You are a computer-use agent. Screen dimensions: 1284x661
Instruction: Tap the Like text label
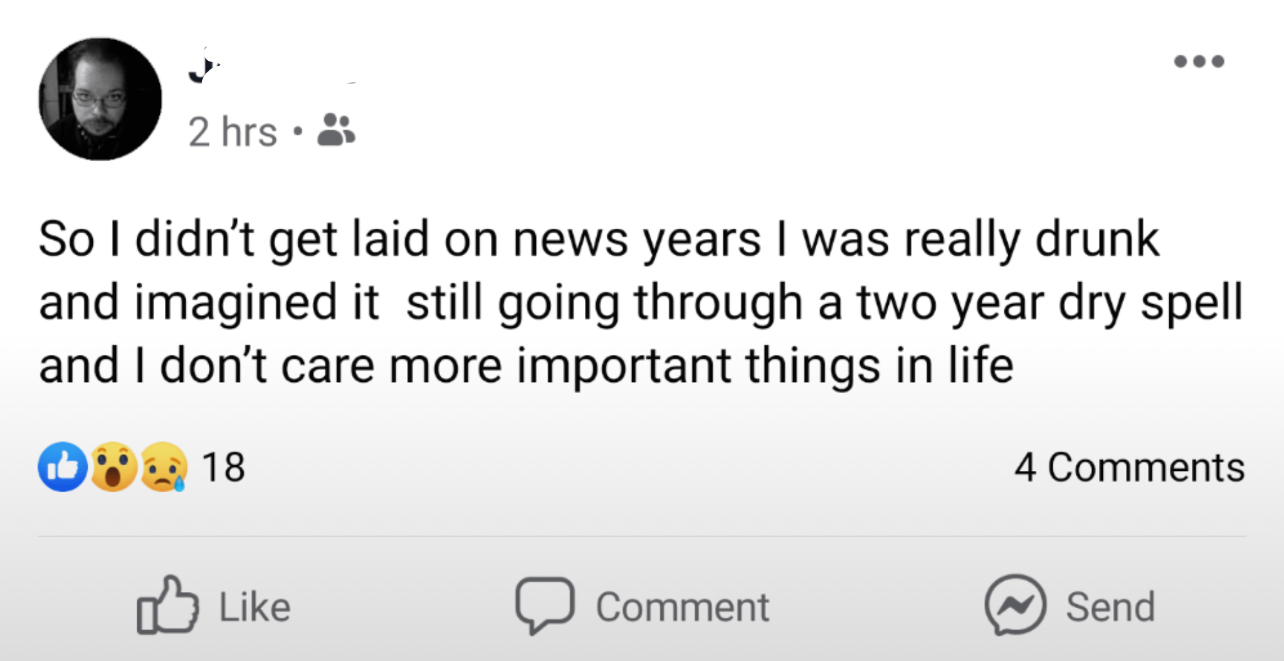254,607
